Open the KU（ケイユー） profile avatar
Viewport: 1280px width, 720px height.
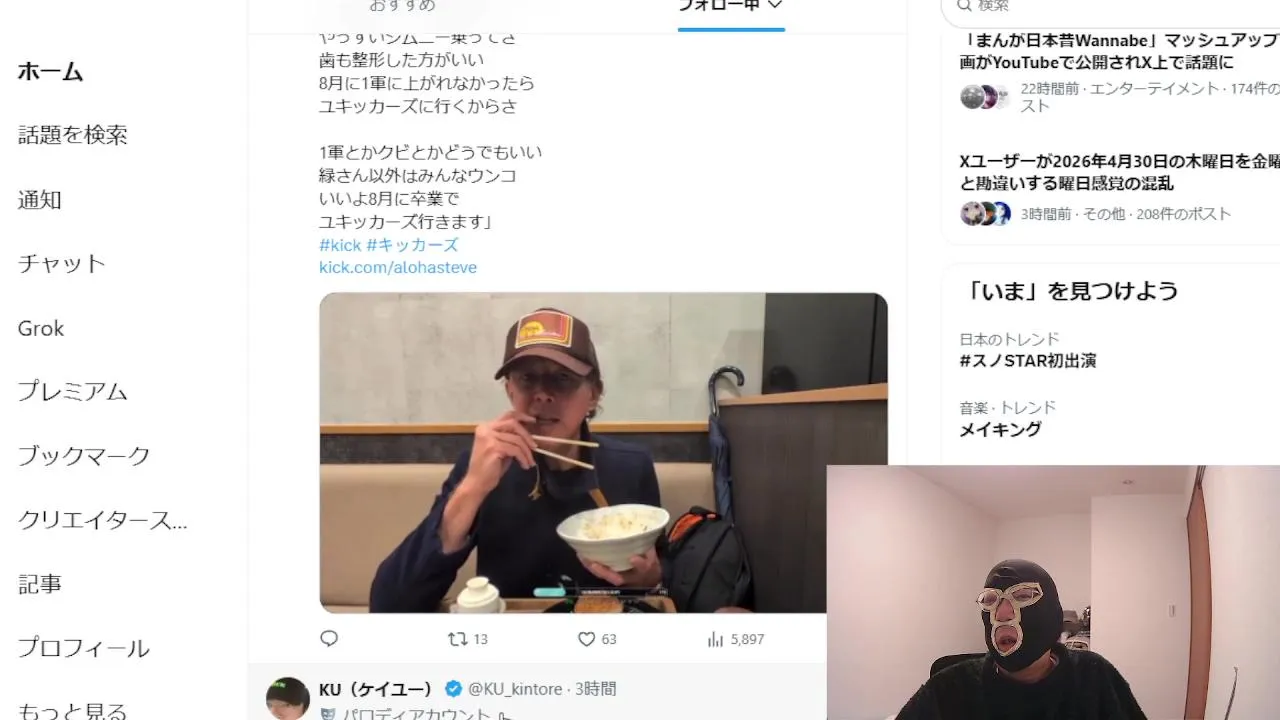pos(287,697)
